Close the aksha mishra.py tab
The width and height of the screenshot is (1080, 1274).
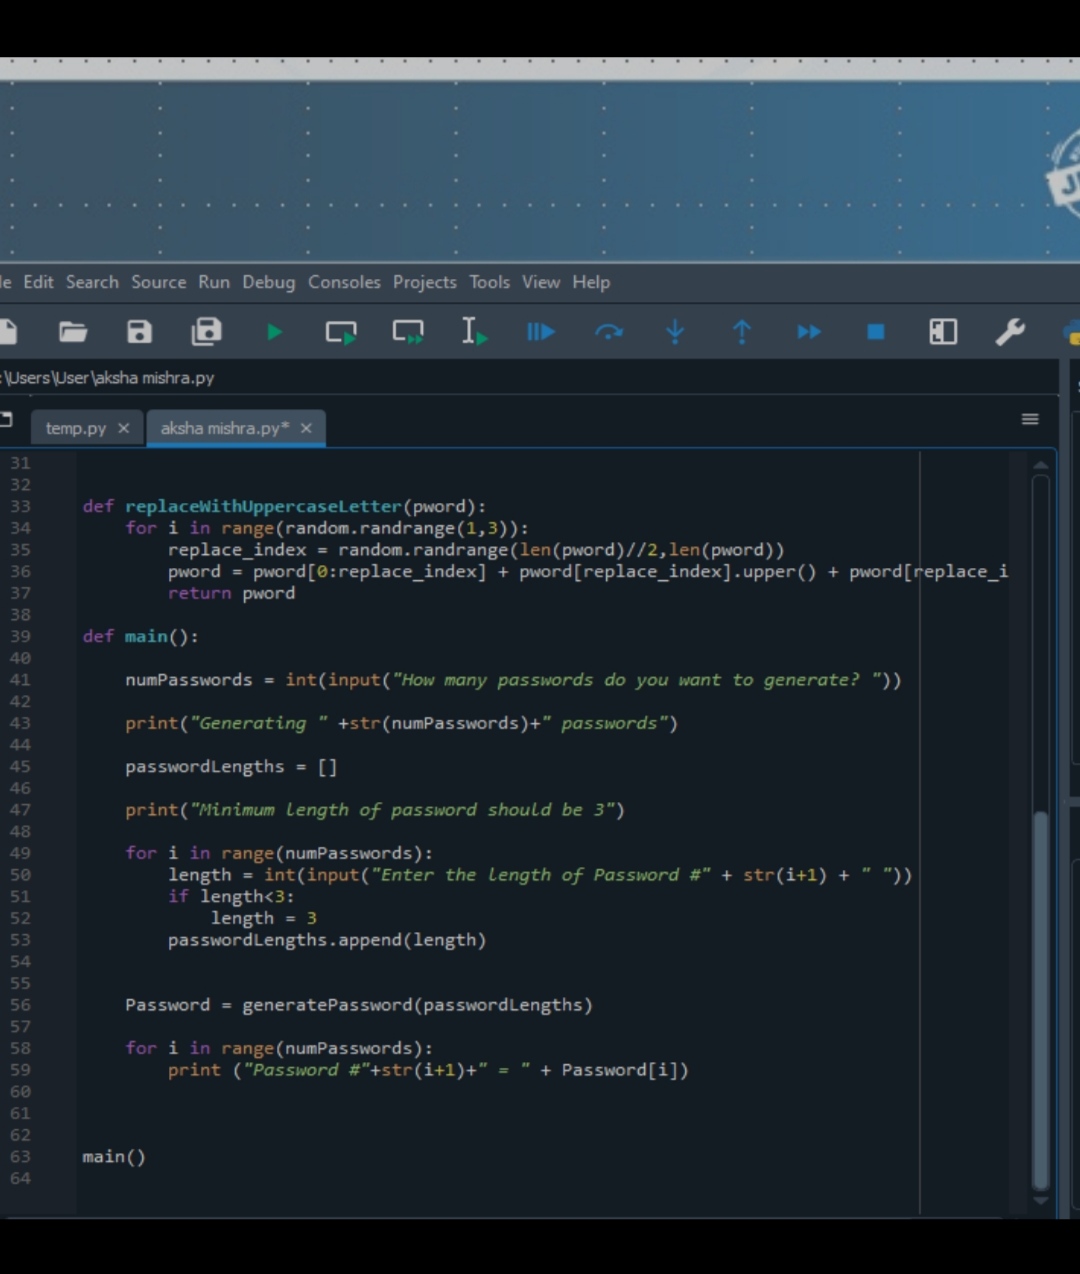[x=306, y=428]
